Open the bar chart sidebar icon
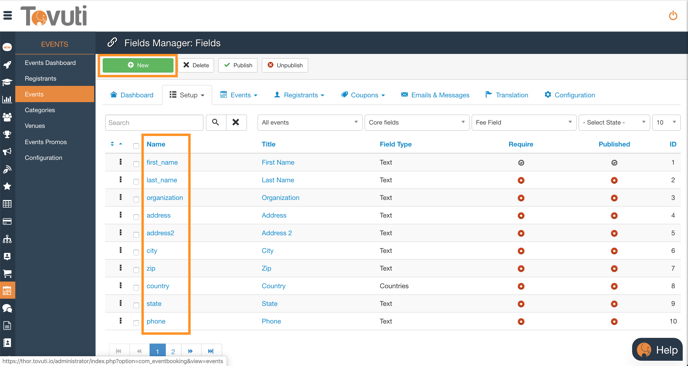This screenshot has height=366, width=688. coord(7,100)
